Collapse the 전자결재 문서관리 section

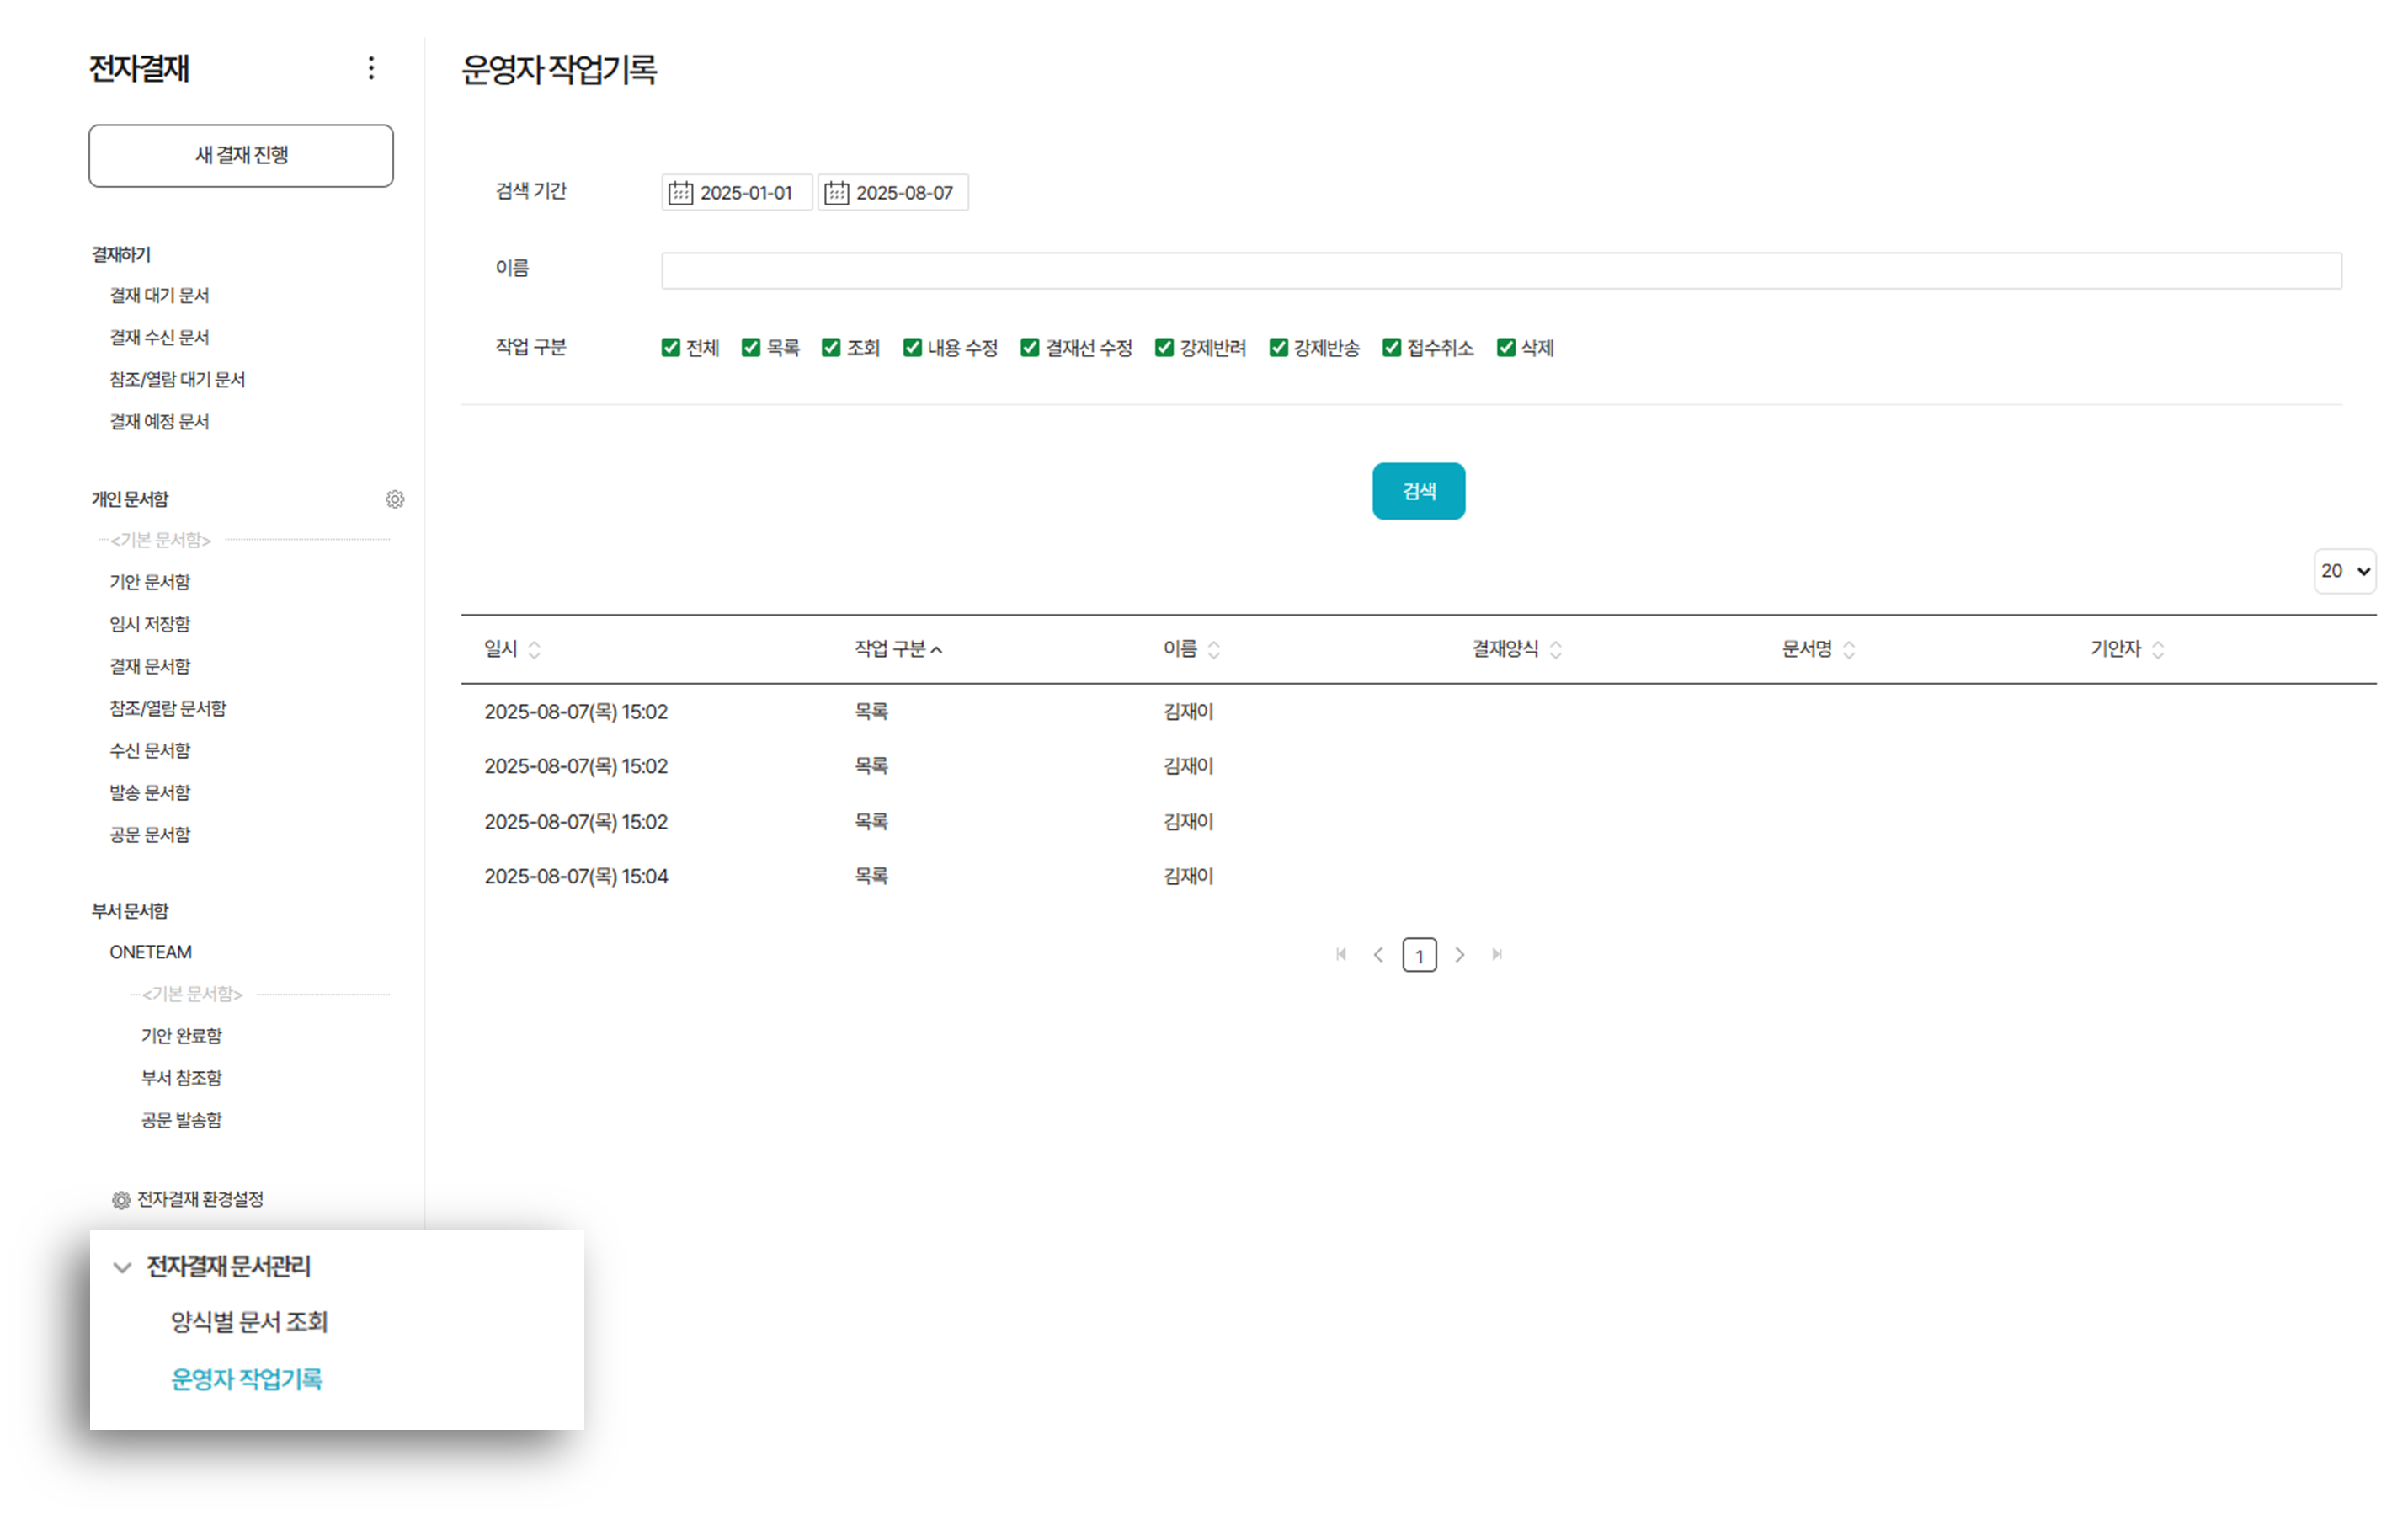click(x=122, y=1268)
